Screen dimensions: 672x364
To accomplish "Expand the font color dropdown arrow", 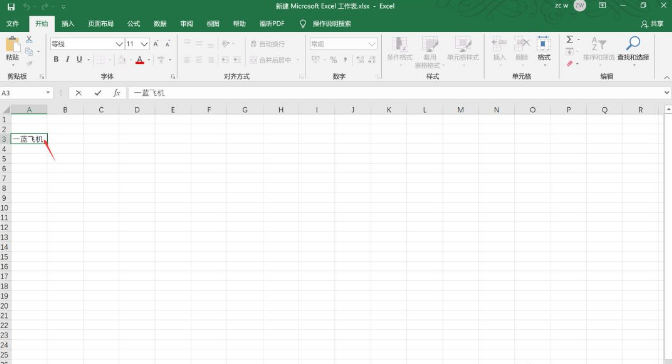I will 149,60.
